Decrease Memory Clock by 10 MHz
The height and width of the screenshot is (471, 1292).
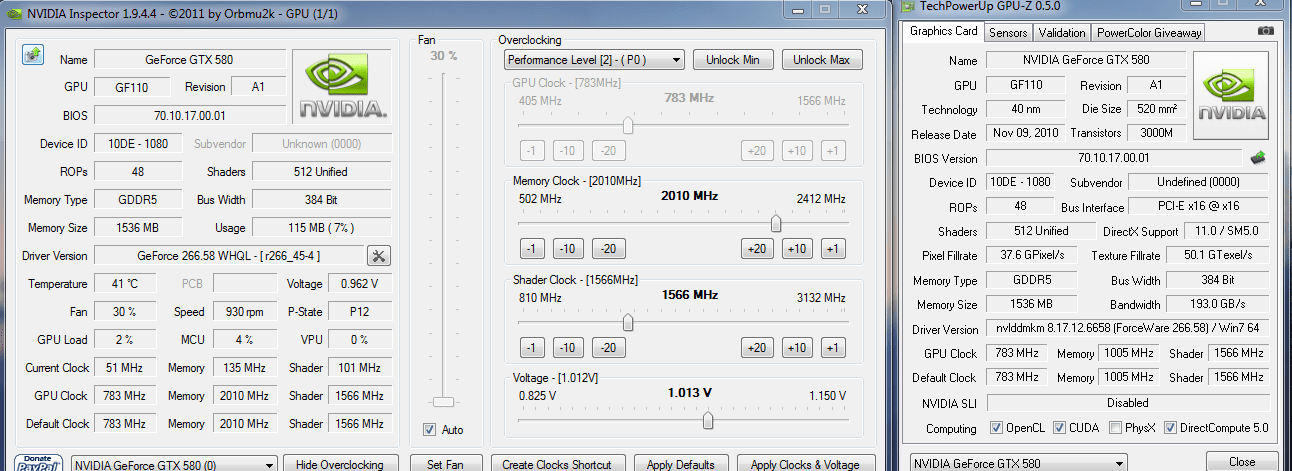568,248
